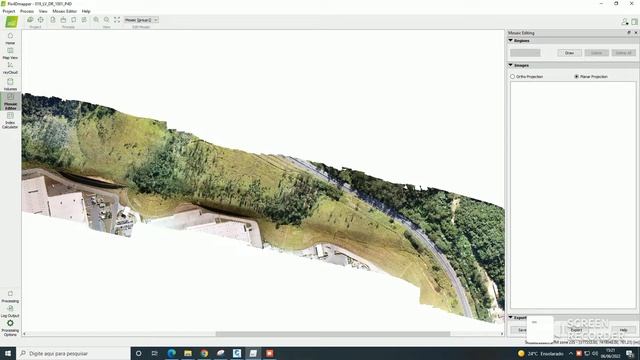Click the green Pix4D logo icon
Viewport: 640px width, 360px height.
[x=11, y=22]
